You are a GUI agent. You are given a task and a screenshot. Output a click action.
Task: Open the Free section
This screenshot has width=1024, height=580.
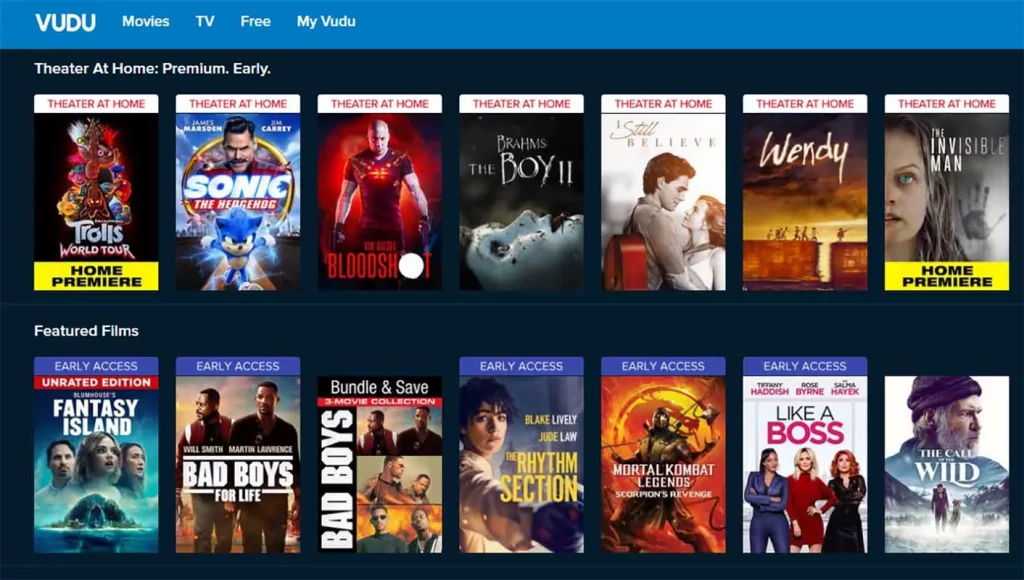pyautogui.click(x=255, y=22)
